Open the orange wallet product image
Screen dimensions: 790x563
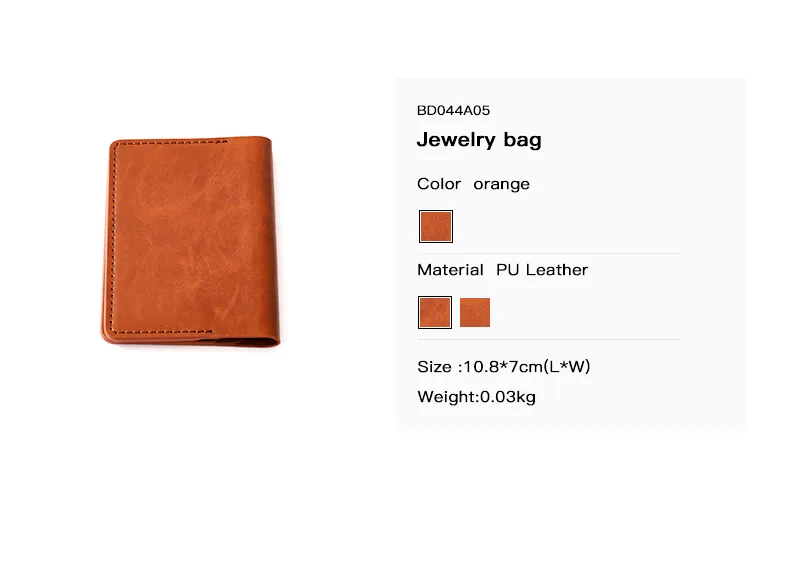tap(190, 241)
